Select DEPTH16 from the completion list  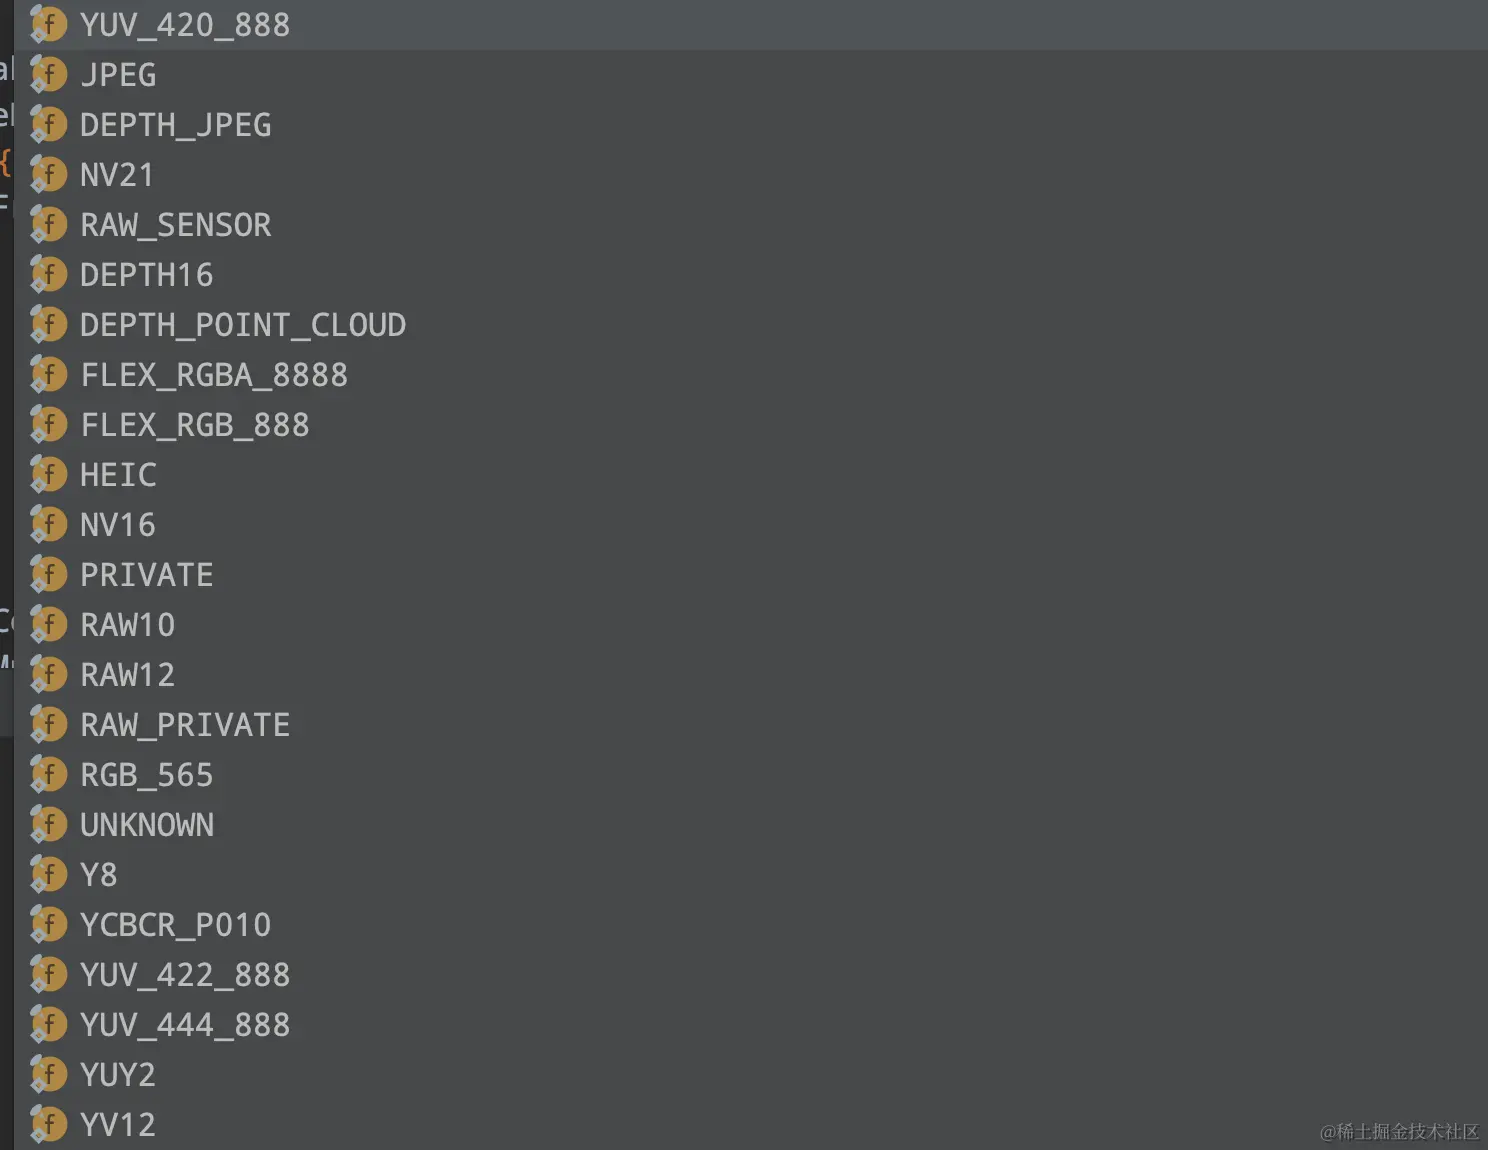[x=146, y=275]
